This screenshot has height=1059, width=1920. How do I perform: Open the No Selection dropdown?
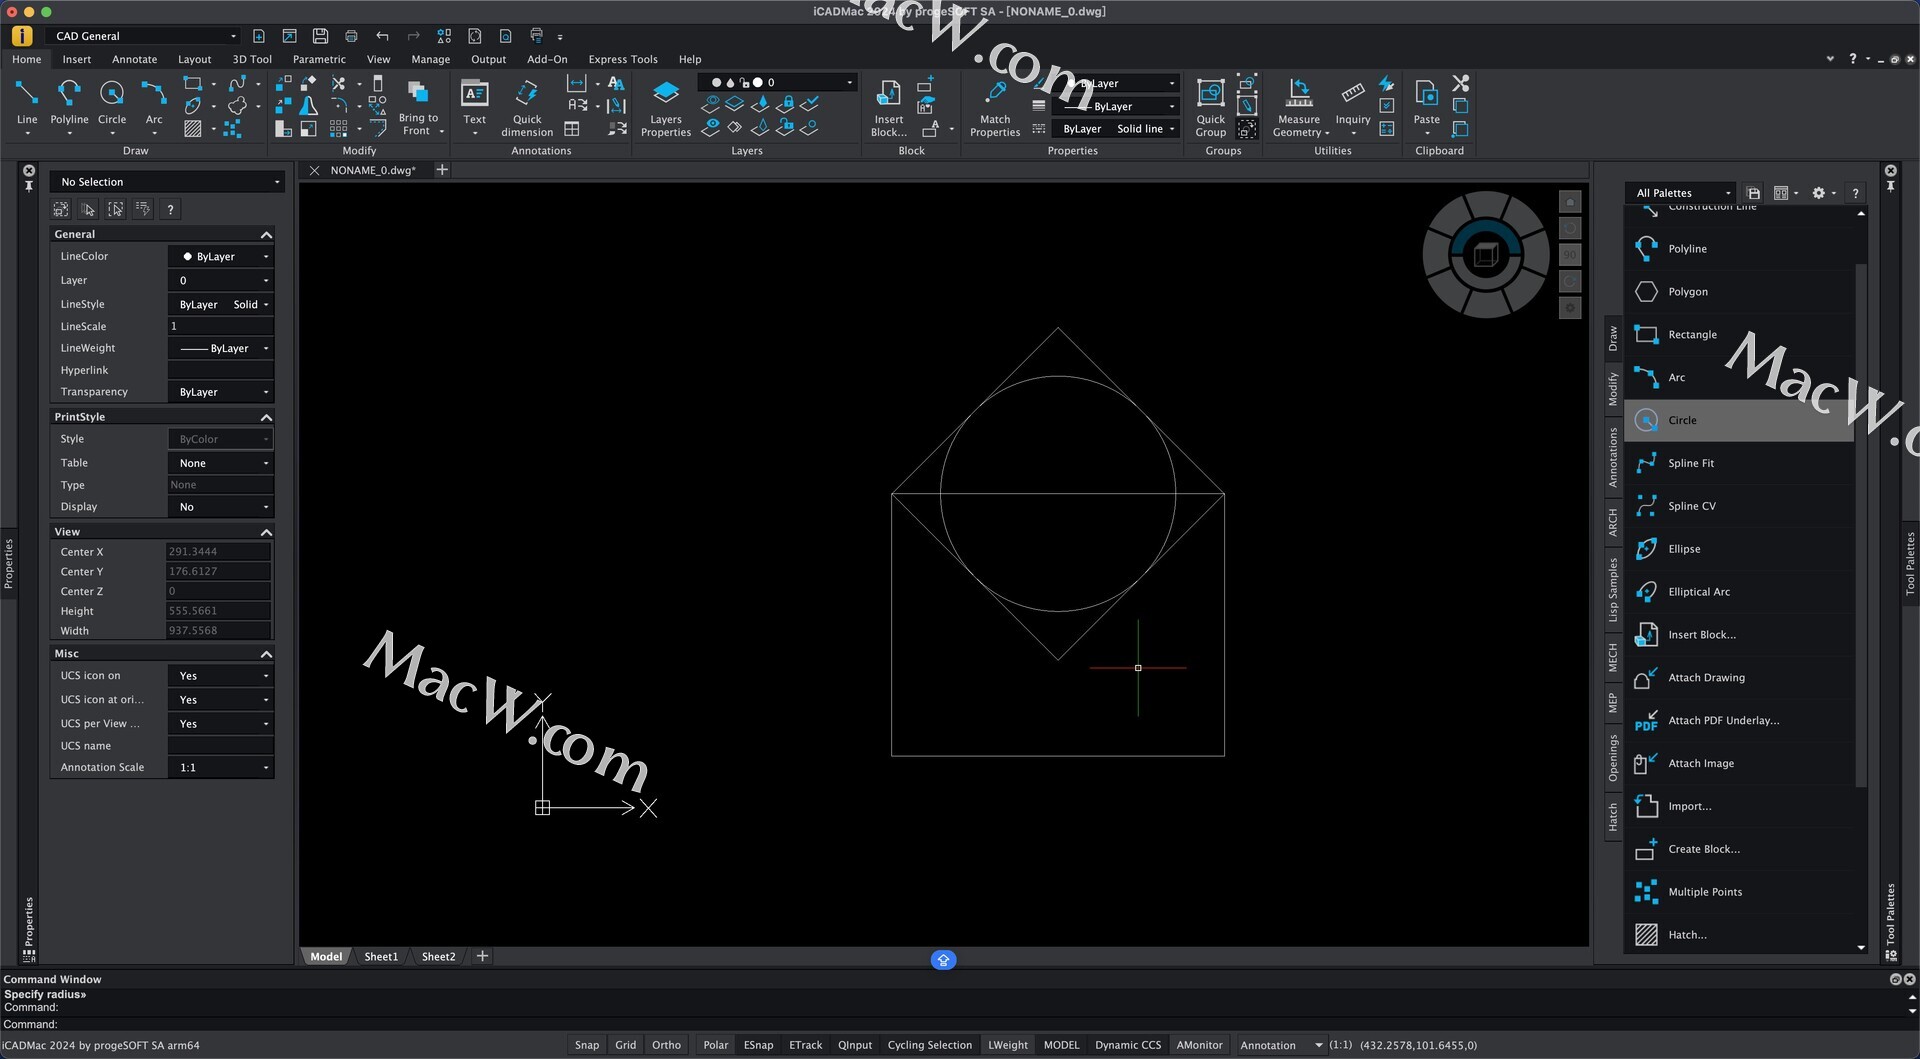[x=168, y=182]
